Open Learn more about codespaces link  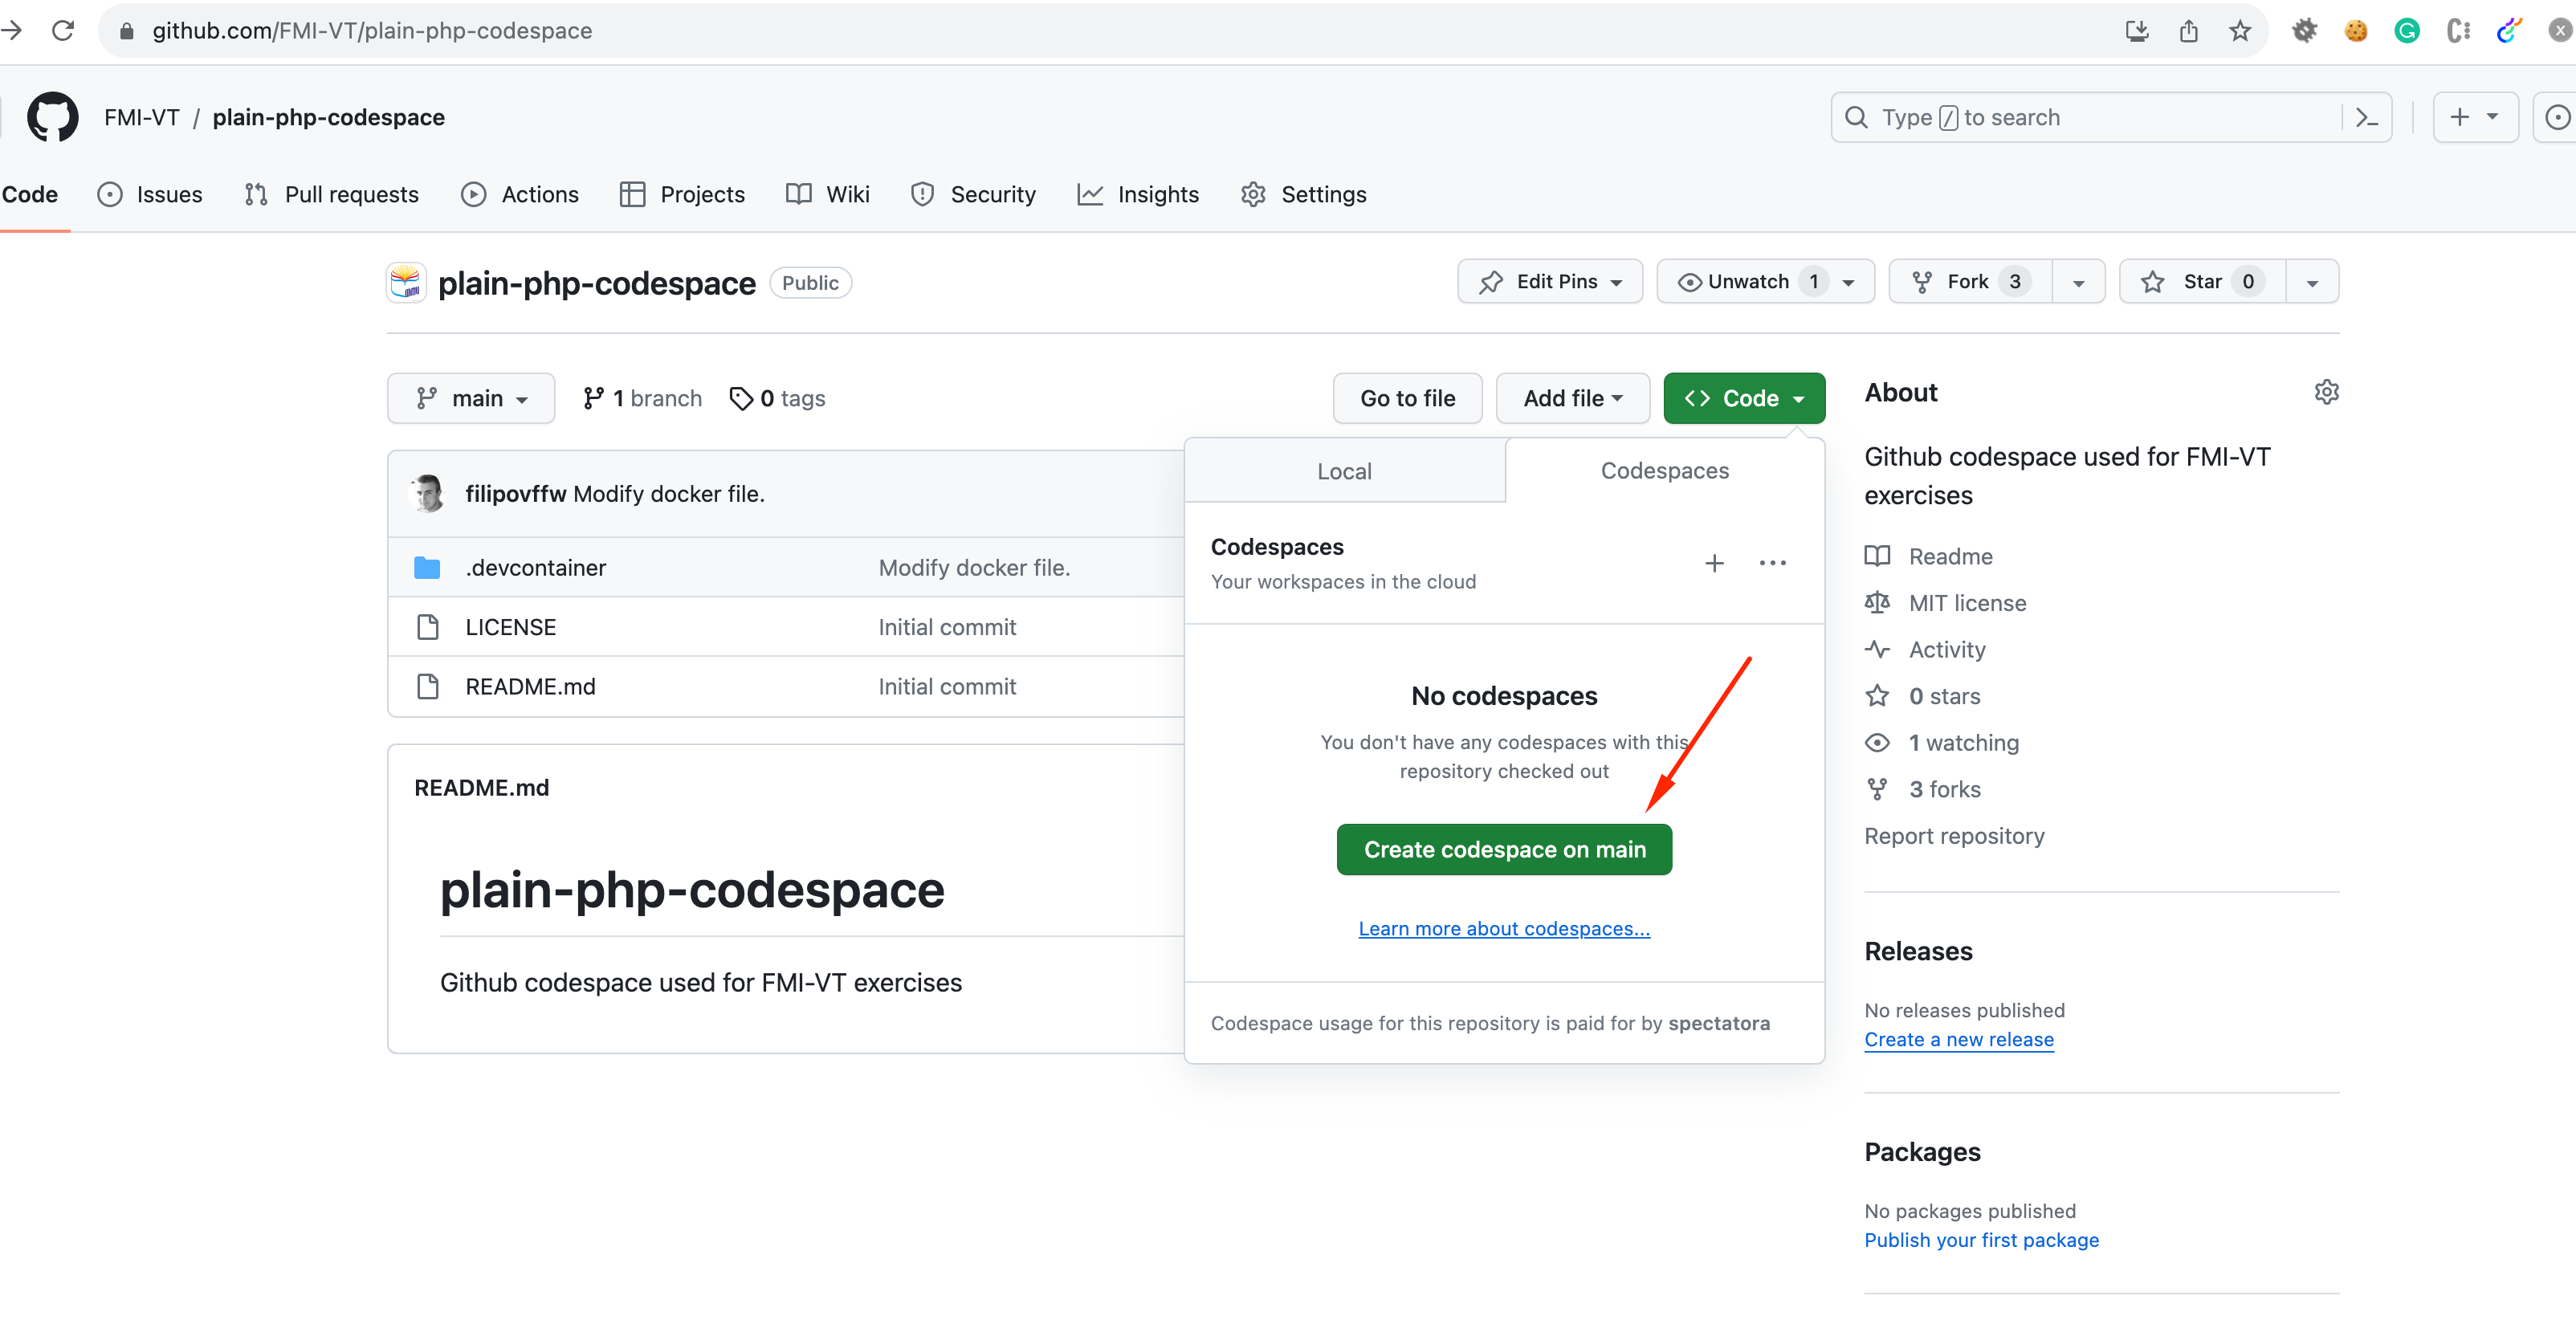click(1504, 929)
